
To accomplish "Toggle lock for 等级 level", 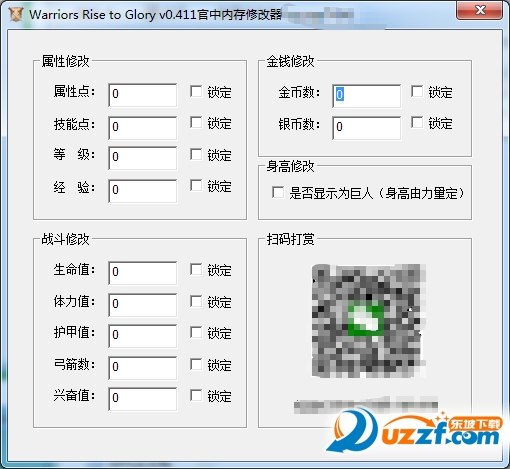I will tap(196, 154).
